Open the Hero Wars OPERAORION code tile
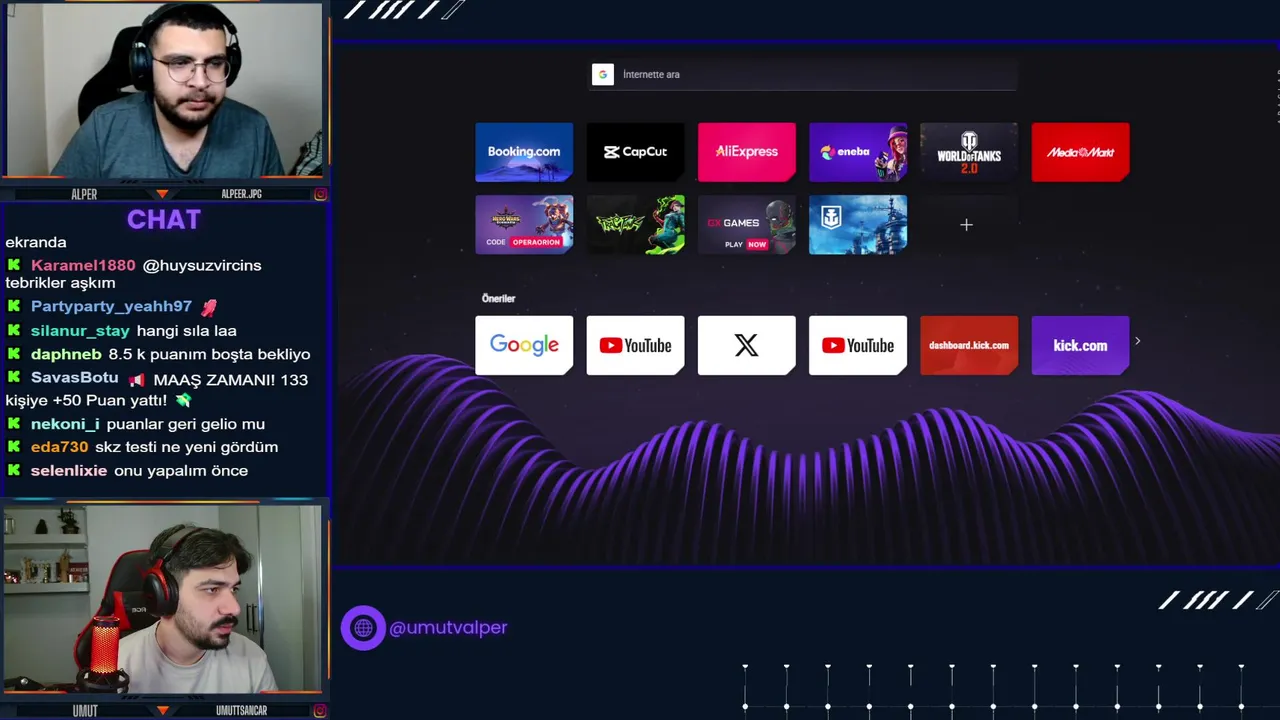Image resolution: width=1280 pixels, height=720 pixels. (524, 225)
